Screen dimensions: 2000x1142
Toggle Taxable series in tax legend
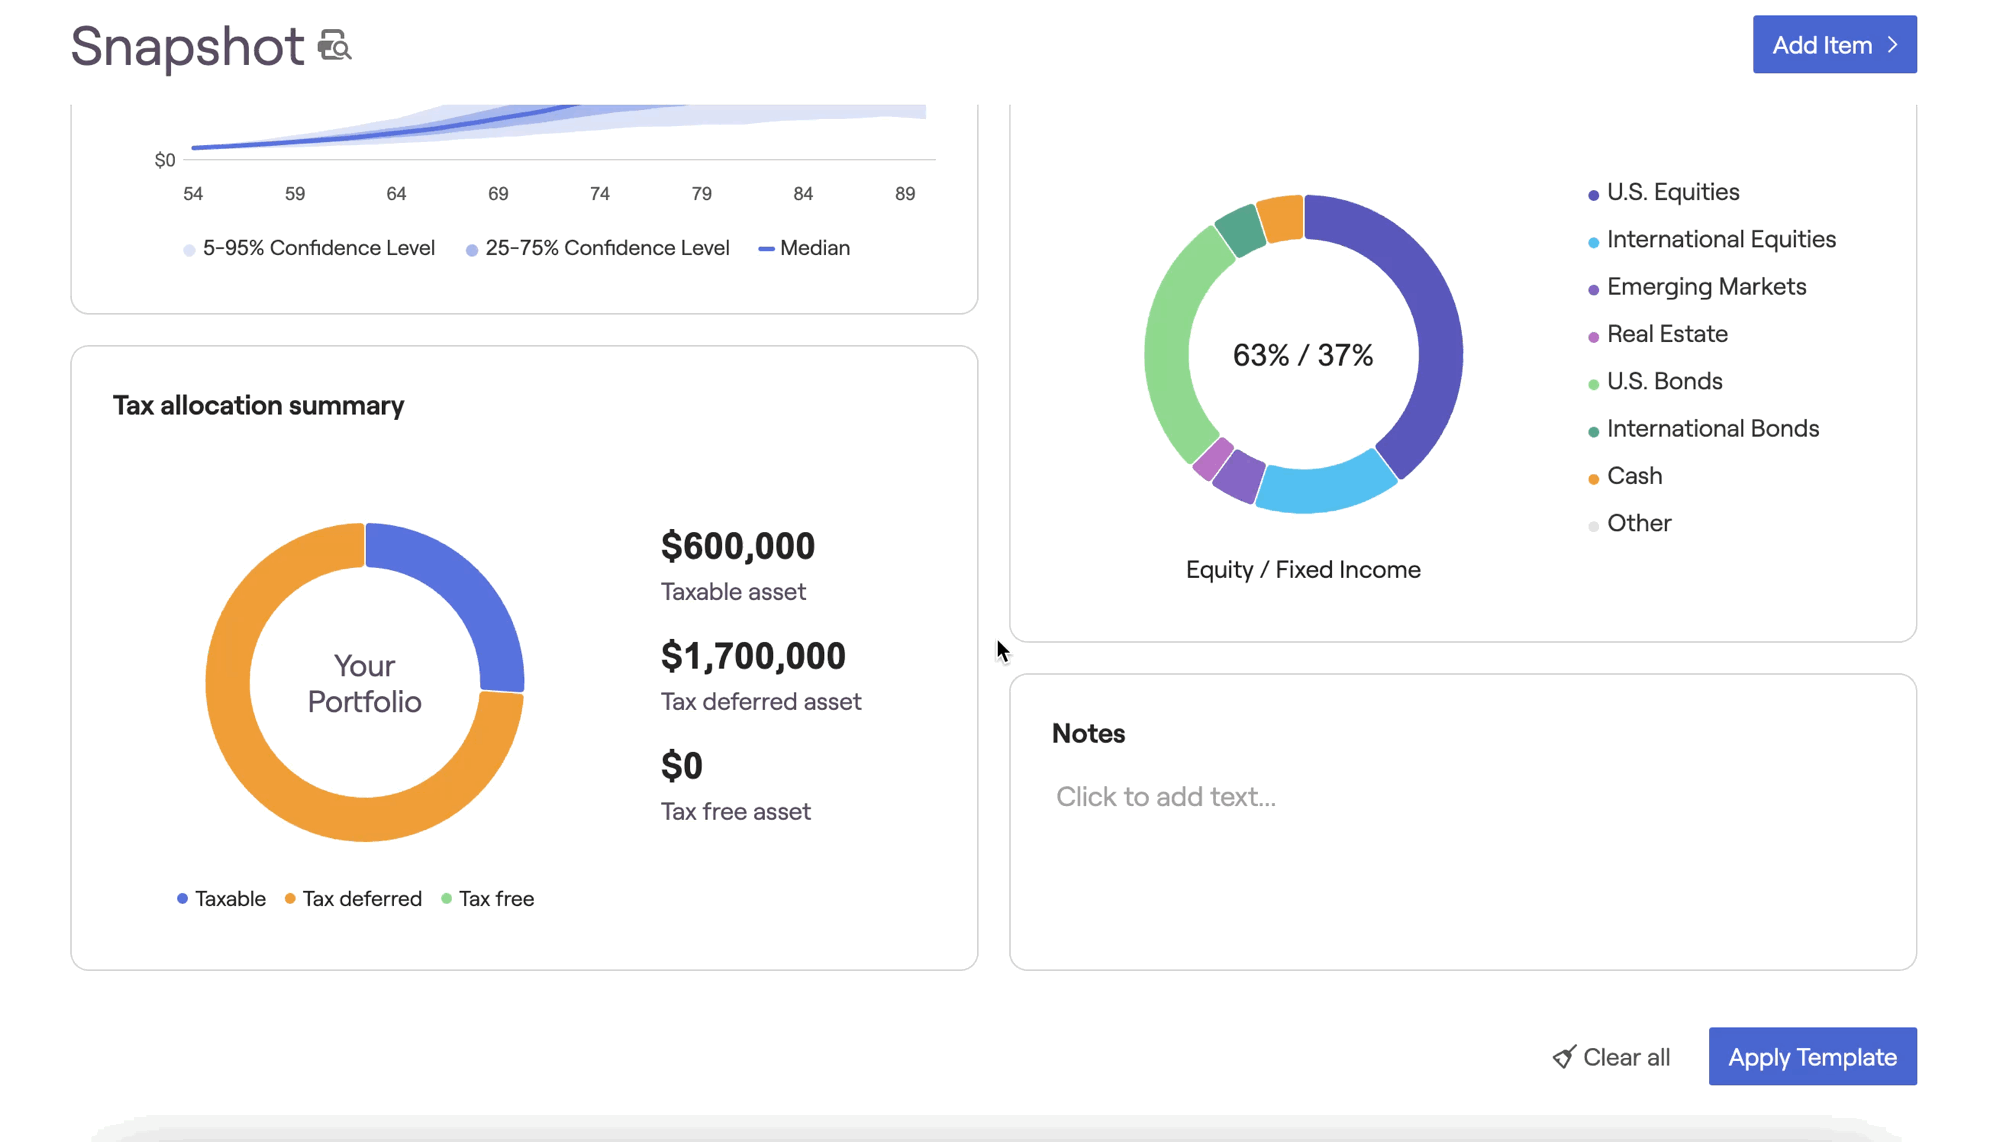tap(229, 899)
